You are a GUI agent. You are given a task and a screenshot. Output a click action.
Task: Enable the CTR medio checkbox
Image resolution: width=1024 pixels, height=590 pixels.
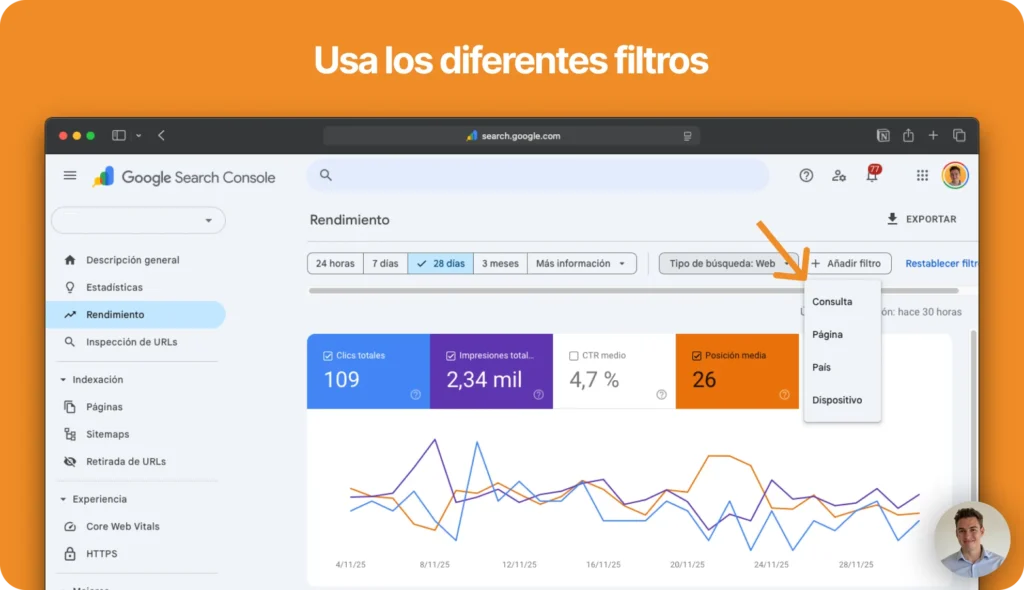click(573, 356)
